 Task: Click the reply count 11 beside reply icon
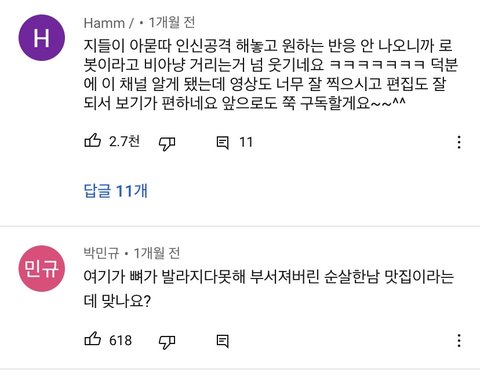point(246,143)
